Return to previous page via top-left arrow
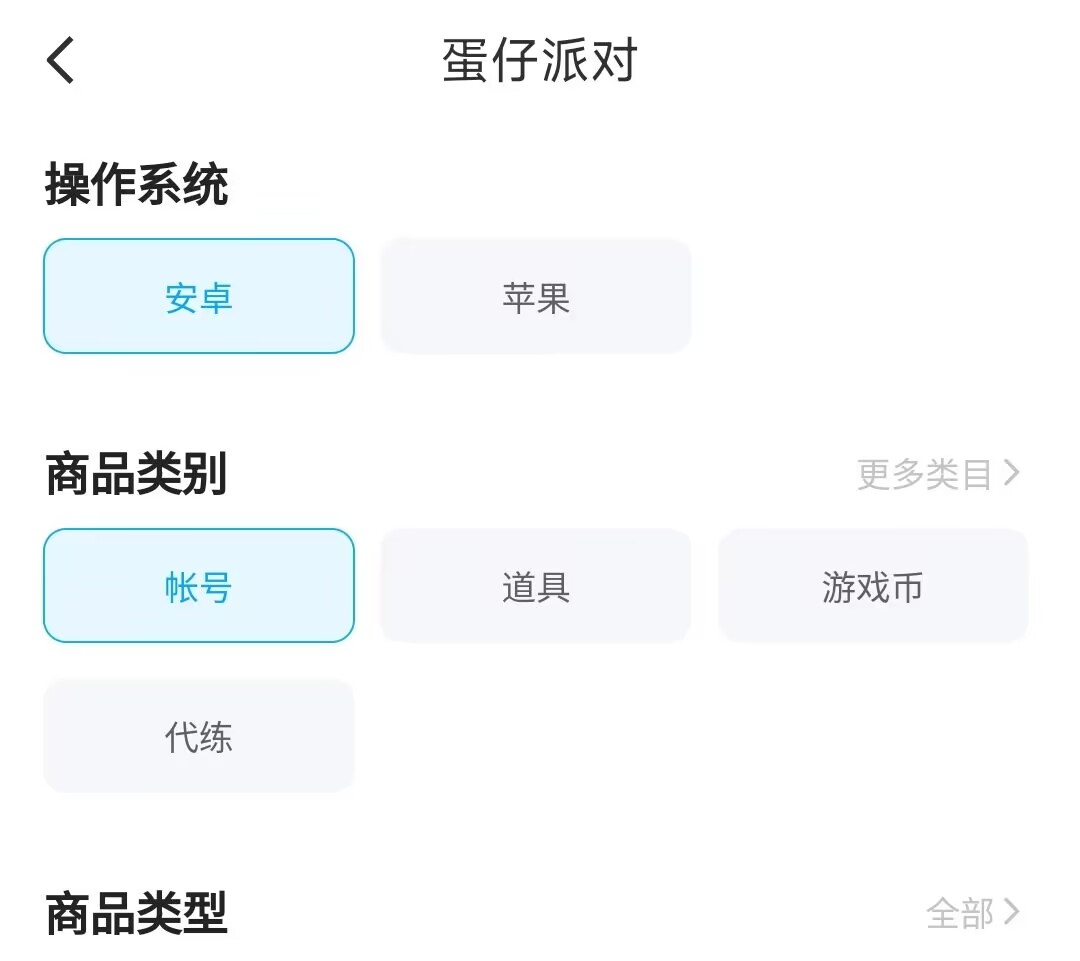This screenshot has height=961, width=1080. 61,60
